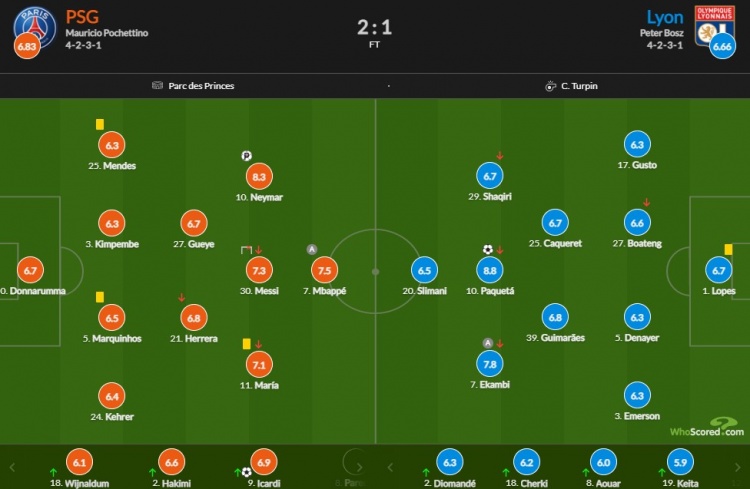
Task: Click the assist icon next to Mbappé
Action: click(x=311, y=250)
